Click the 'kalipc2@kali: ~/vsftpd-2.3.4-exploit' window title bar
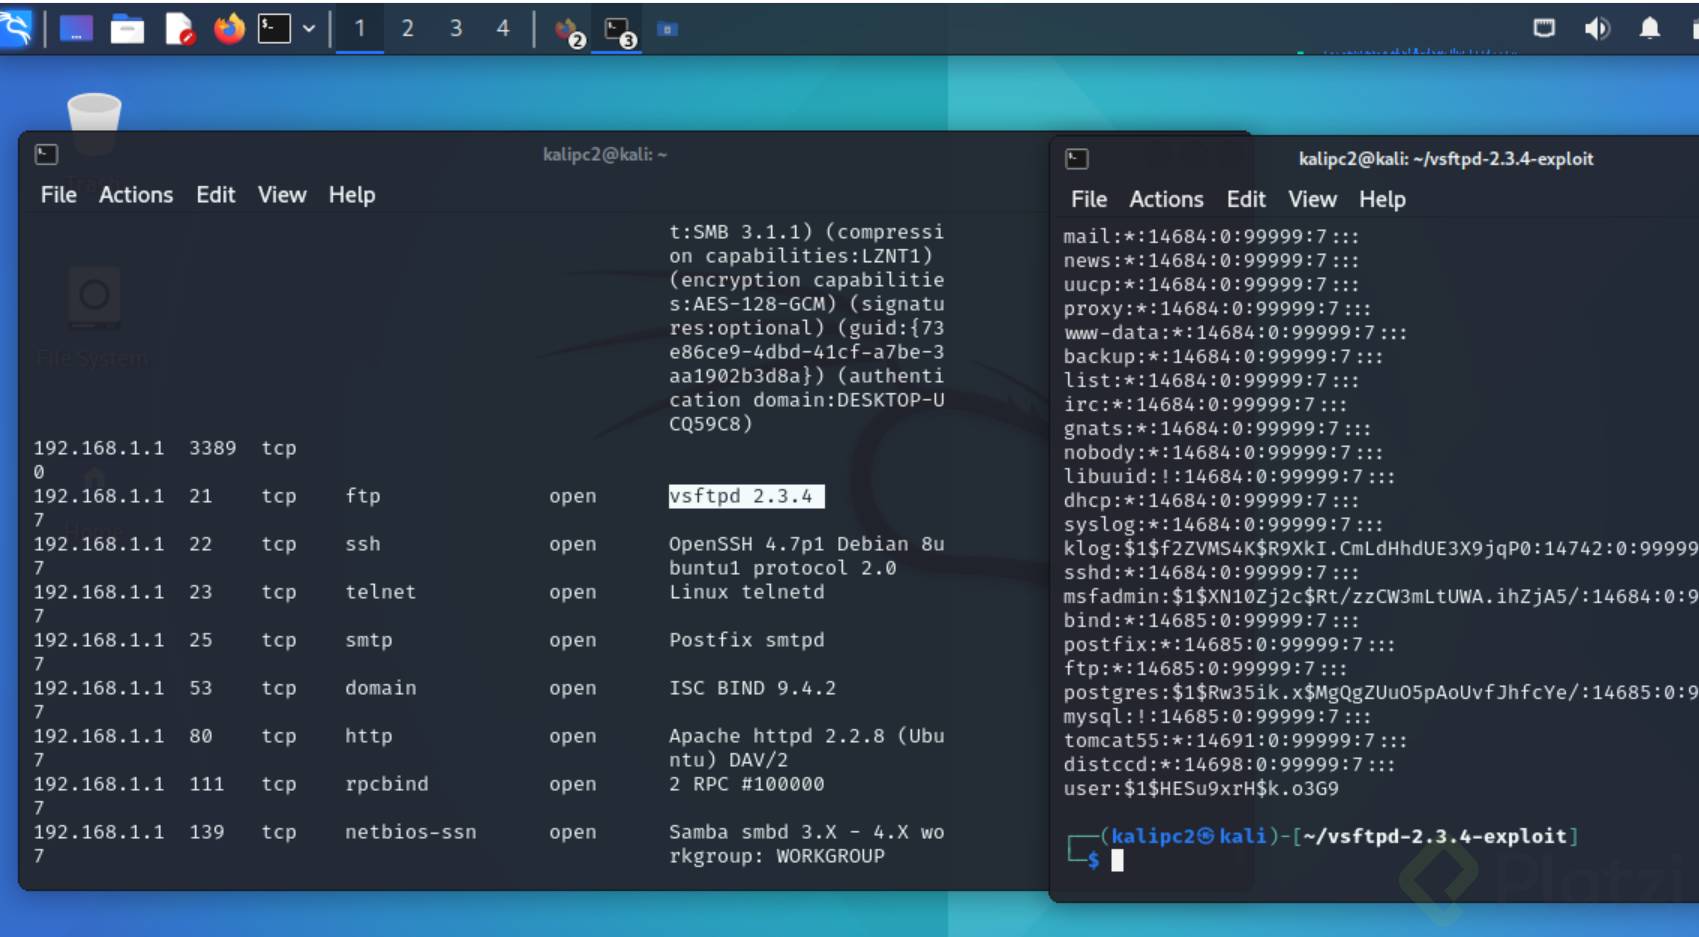 [x=1445, y=159]
